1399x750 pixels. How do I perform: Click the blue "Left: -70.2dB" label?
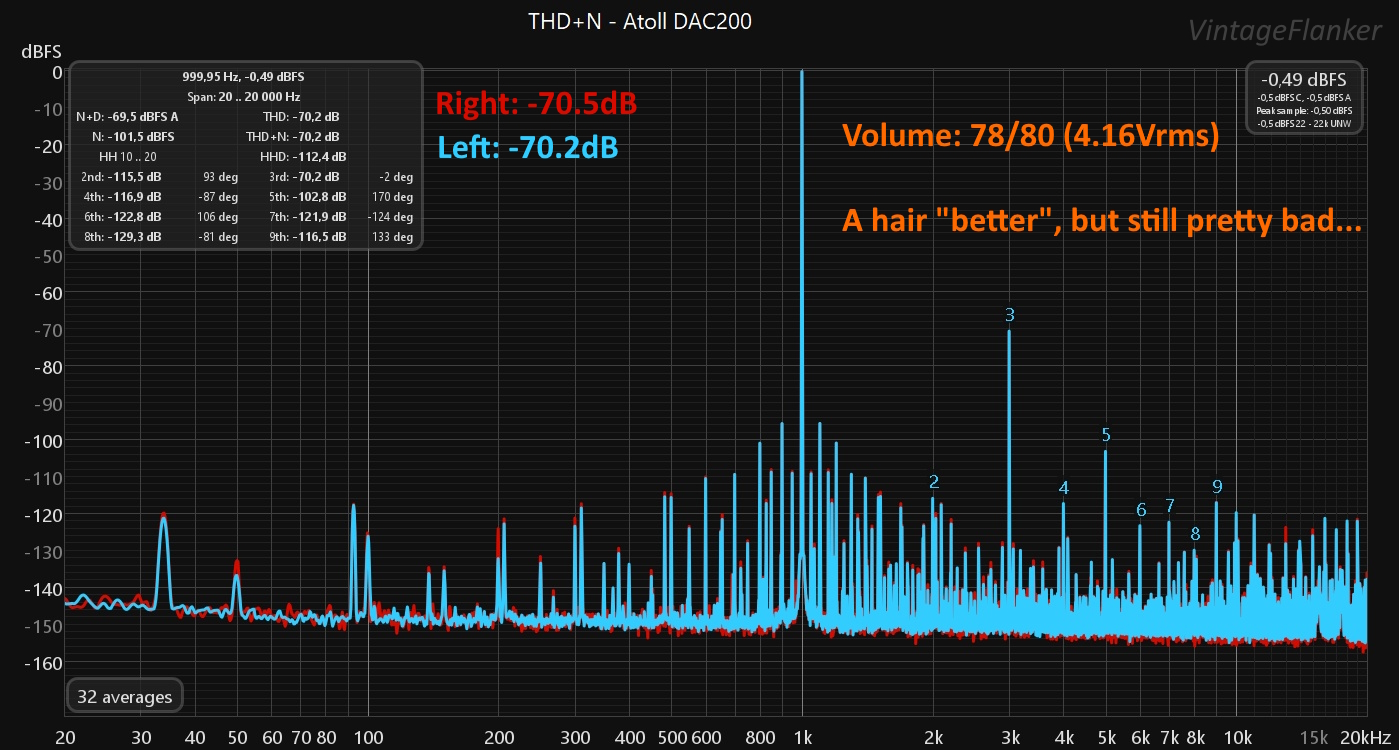(528, 148)
